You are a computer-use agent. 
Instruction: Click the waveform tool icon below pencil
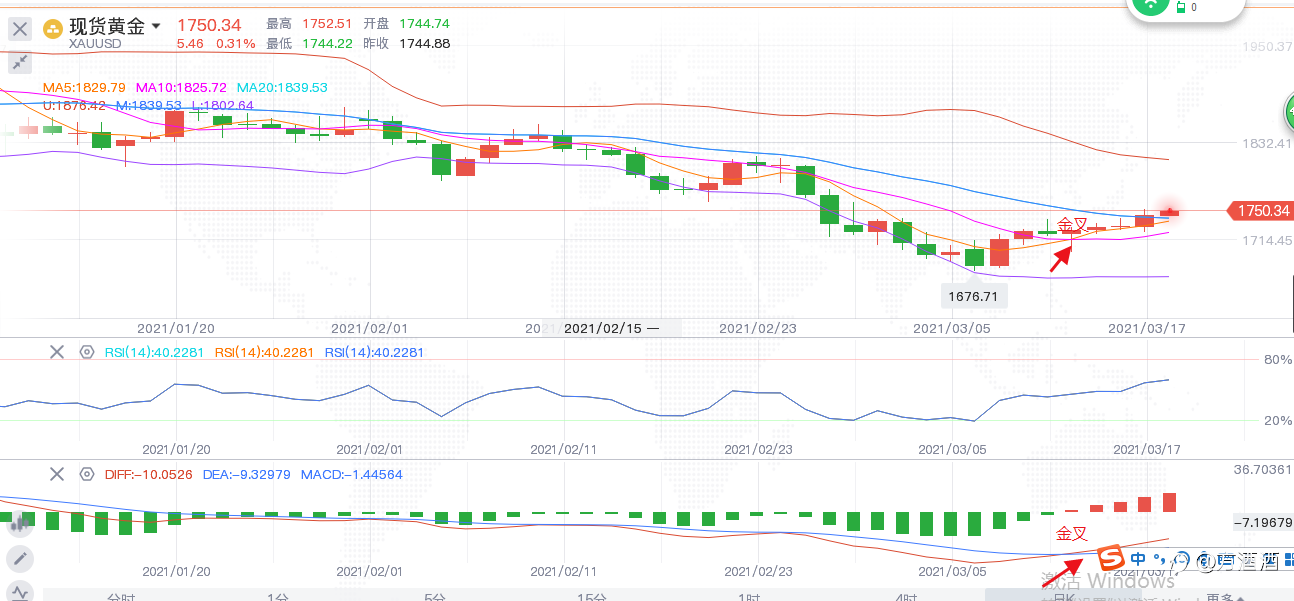point(20,591)
